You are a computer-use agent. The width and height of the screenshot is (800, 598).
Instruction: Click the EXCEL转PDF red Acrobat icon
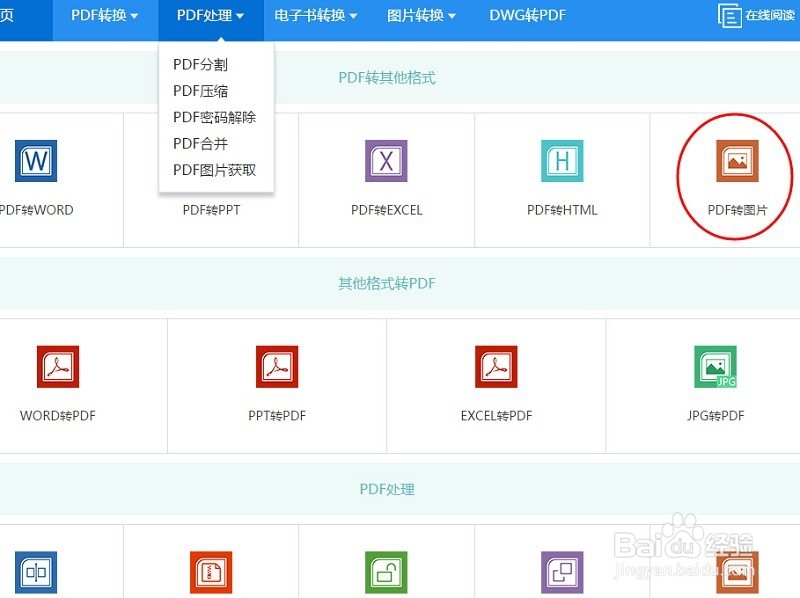(496, 366)
